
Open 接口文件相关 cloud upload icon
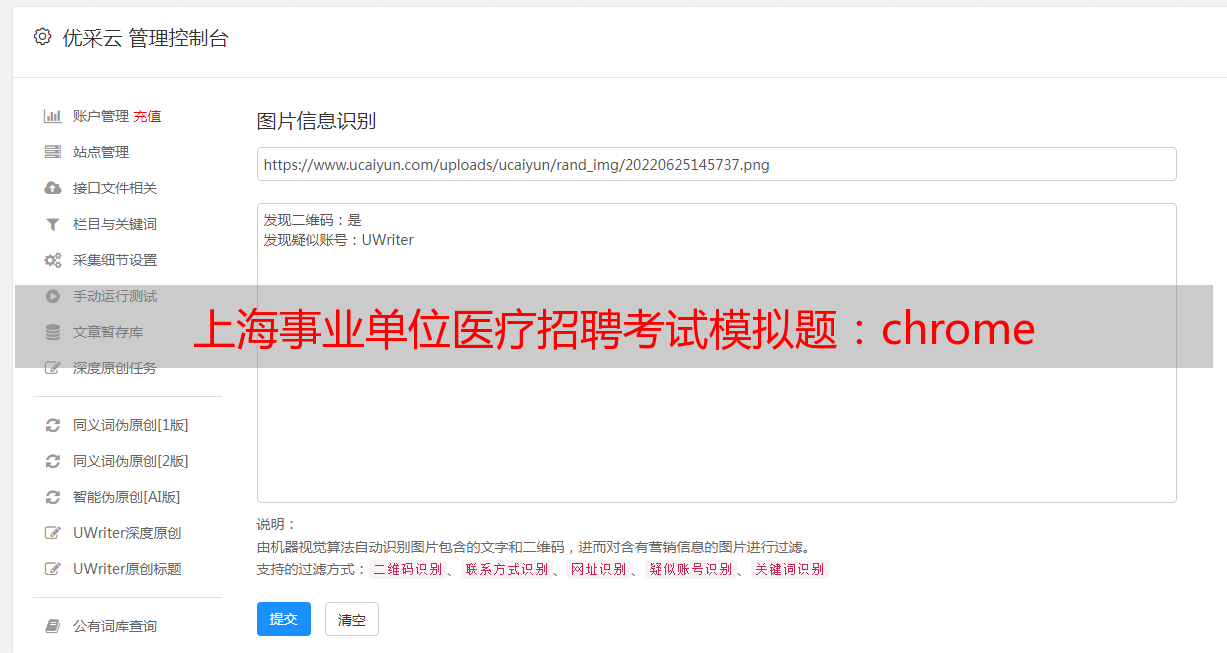coord(53,188)
